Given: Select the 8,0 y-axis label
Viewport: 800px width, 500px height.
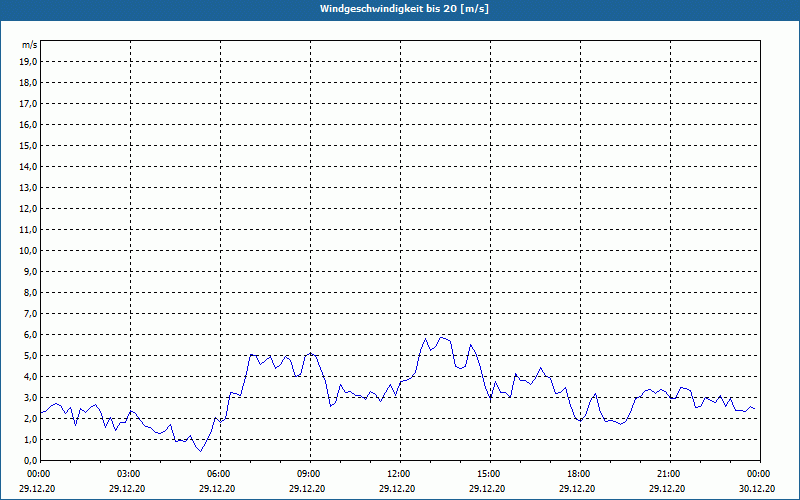Looking at the screenshot, I should (30, 293).
